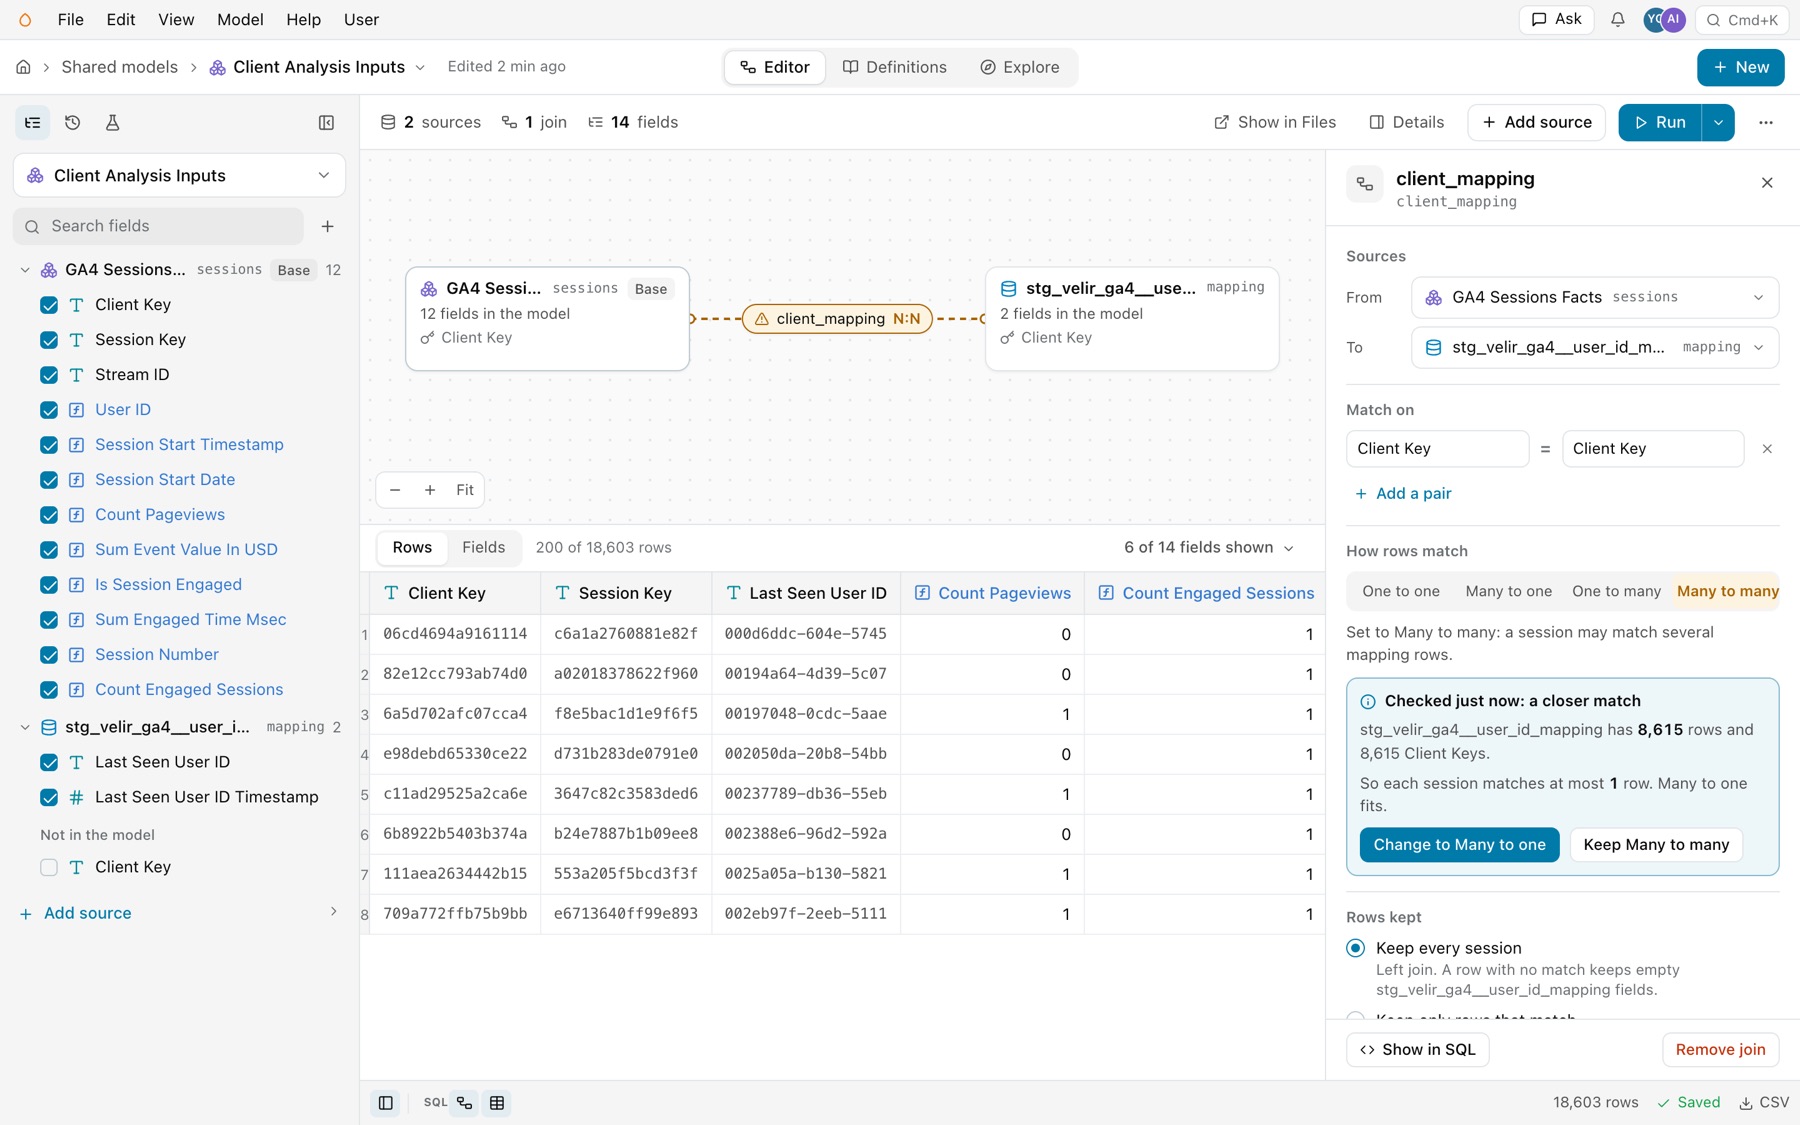1800x1125 pixels.
Task: Open the notifications bell
Action: 1617,20
